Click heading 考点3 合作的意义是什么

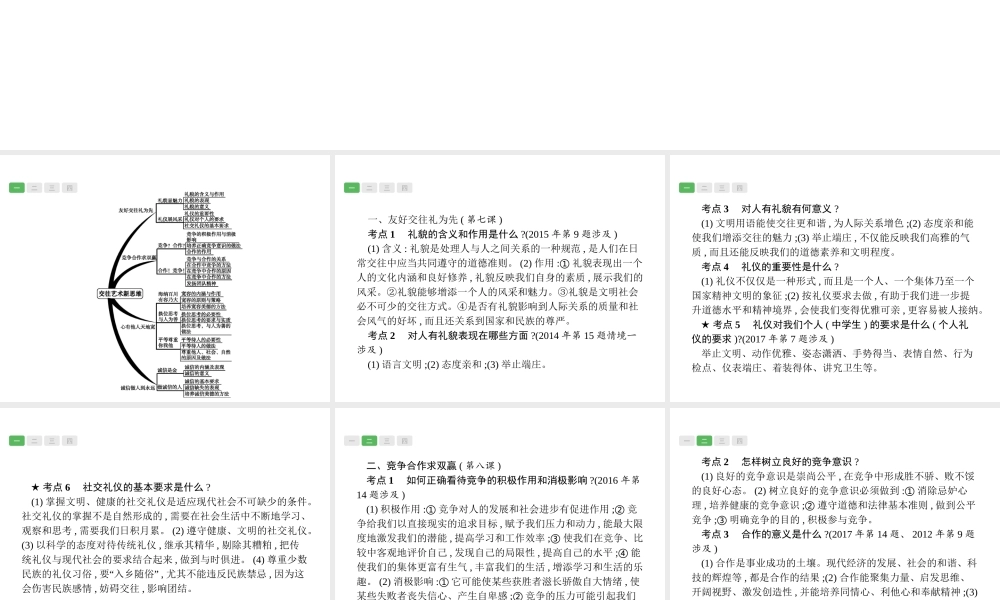coord(834,541)
